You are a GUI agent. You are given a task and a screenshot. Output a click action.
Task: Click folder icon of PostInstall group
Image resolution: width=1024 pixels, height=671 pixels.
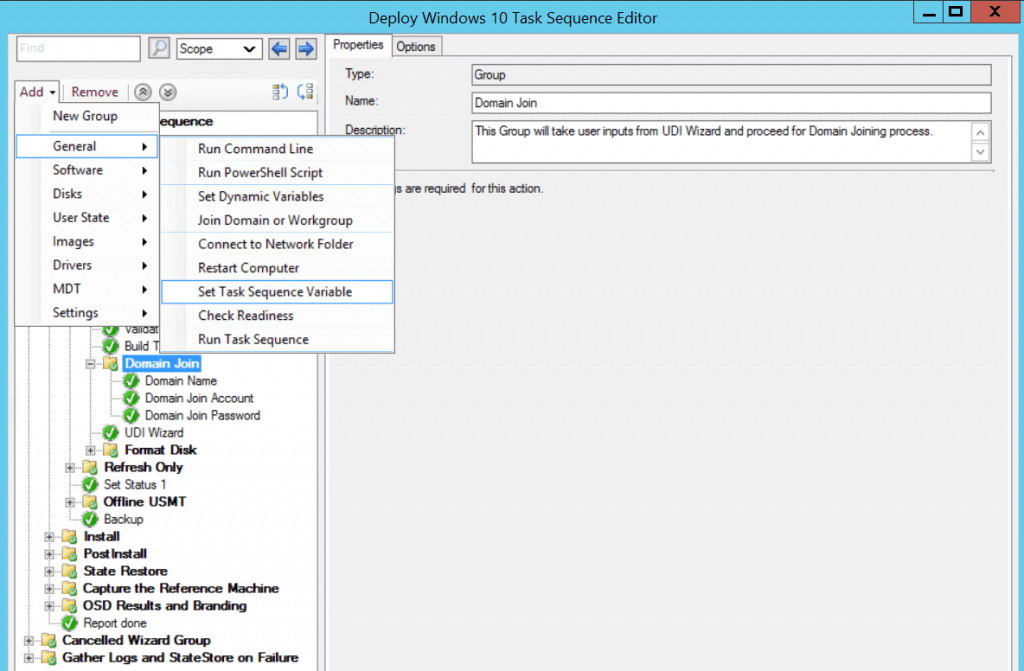click(69, 554)
